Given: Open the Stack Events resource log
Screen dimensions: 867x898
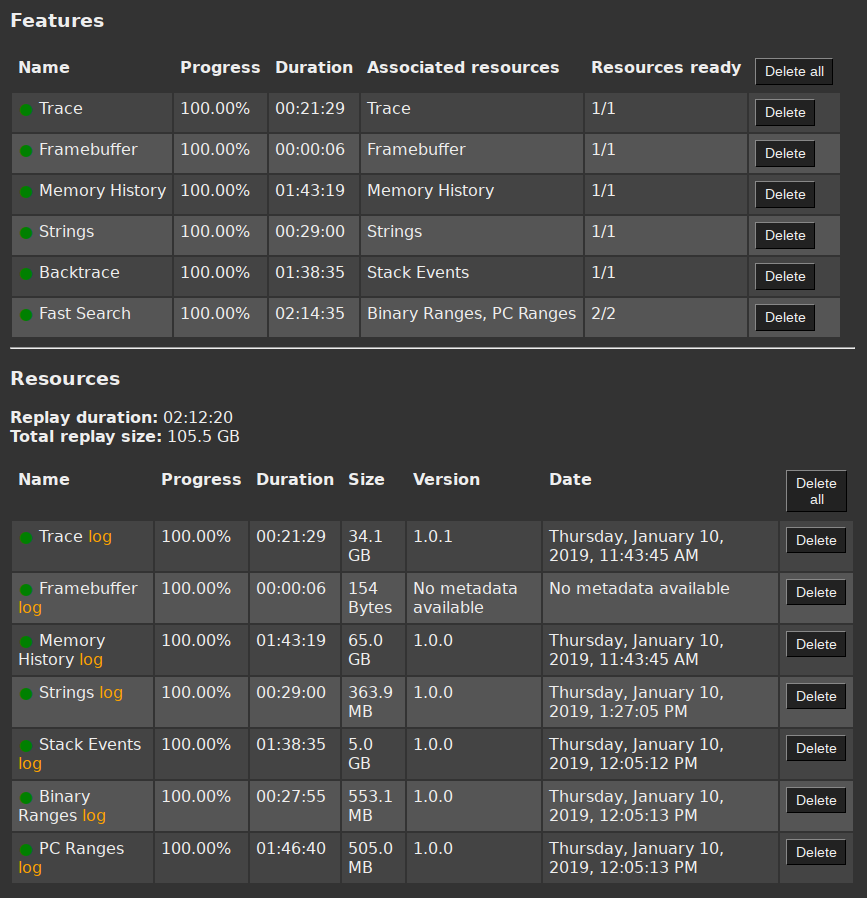Looking at the screenshot, I should [x=31, y=763].
